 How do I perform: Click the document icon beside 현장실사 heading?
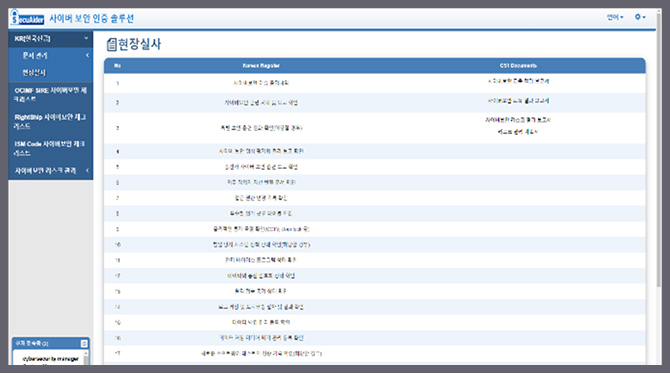coord(112,44)
